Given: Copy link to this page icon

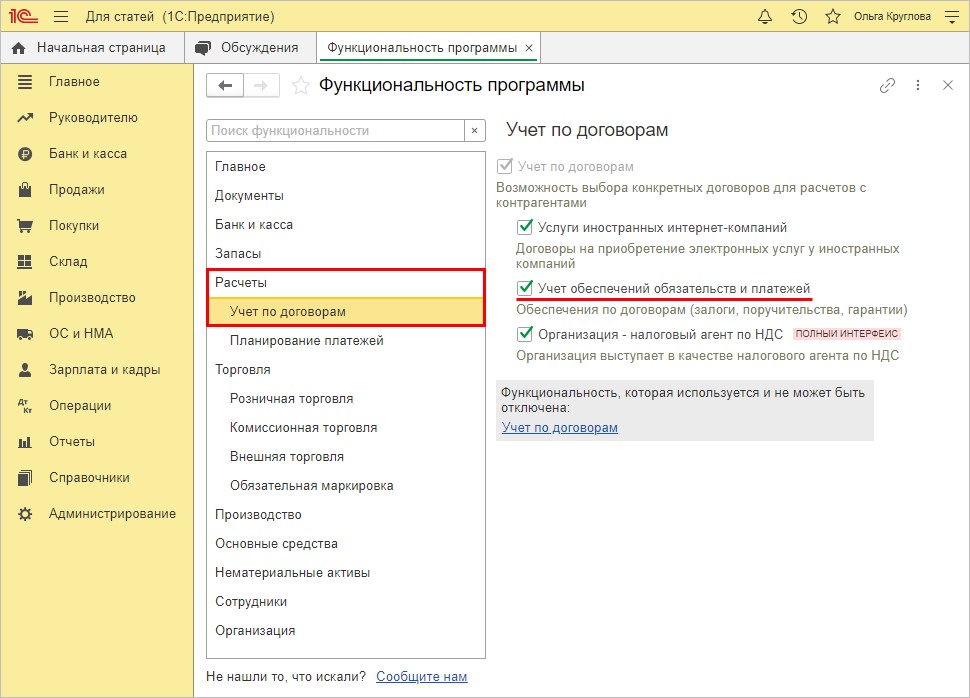Looking at the screenshot, I should click(887, 85).
